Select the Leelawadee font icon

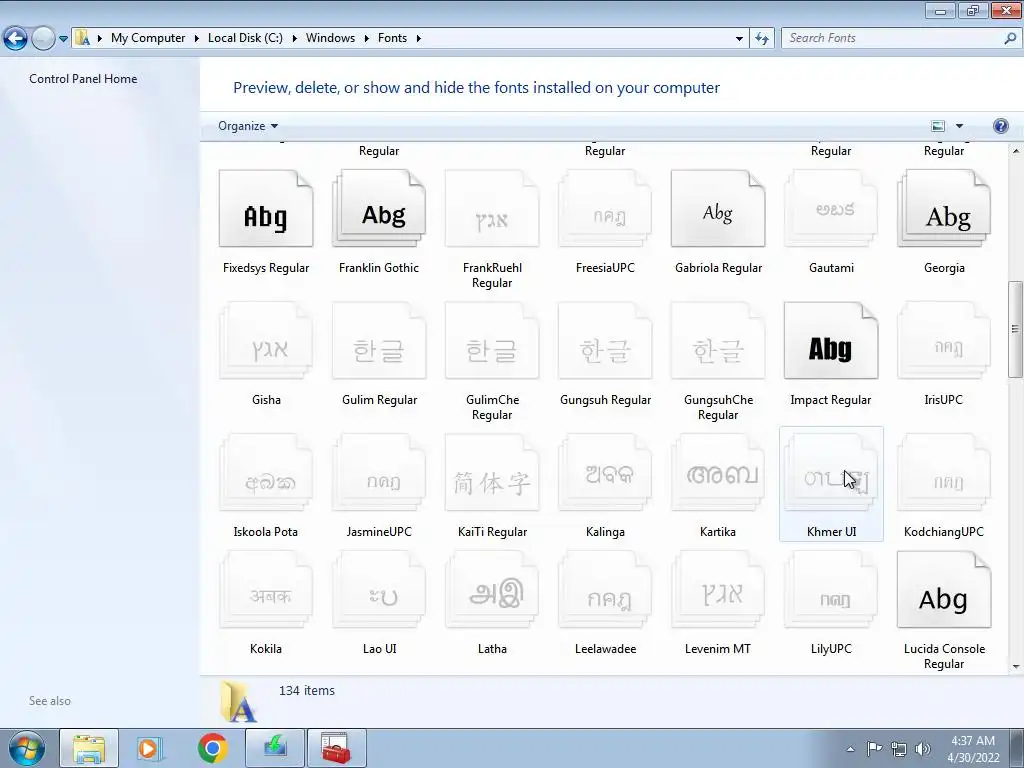pyautogui.click(x=605, y=589)
